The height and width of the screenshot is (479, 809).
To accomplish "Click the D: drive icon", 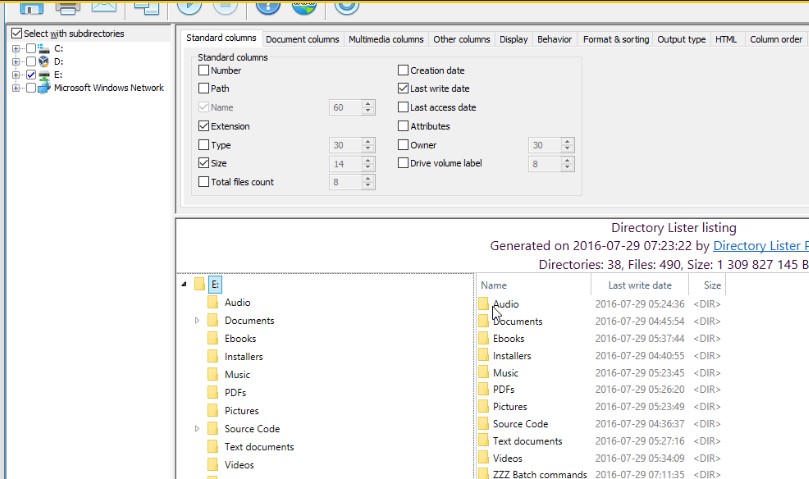I will [44, 61].
